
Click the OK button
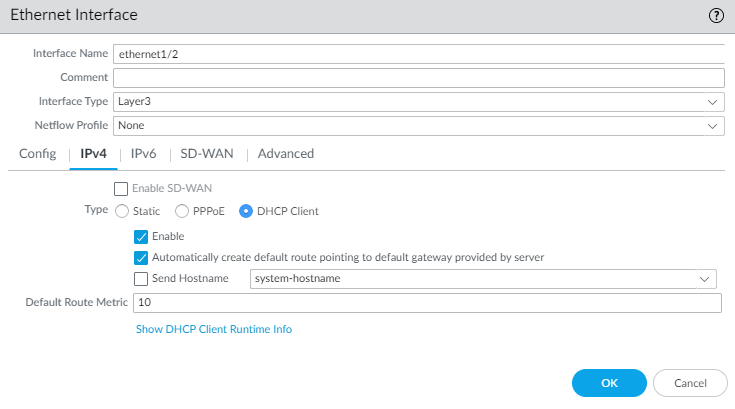tap(609, 383)
